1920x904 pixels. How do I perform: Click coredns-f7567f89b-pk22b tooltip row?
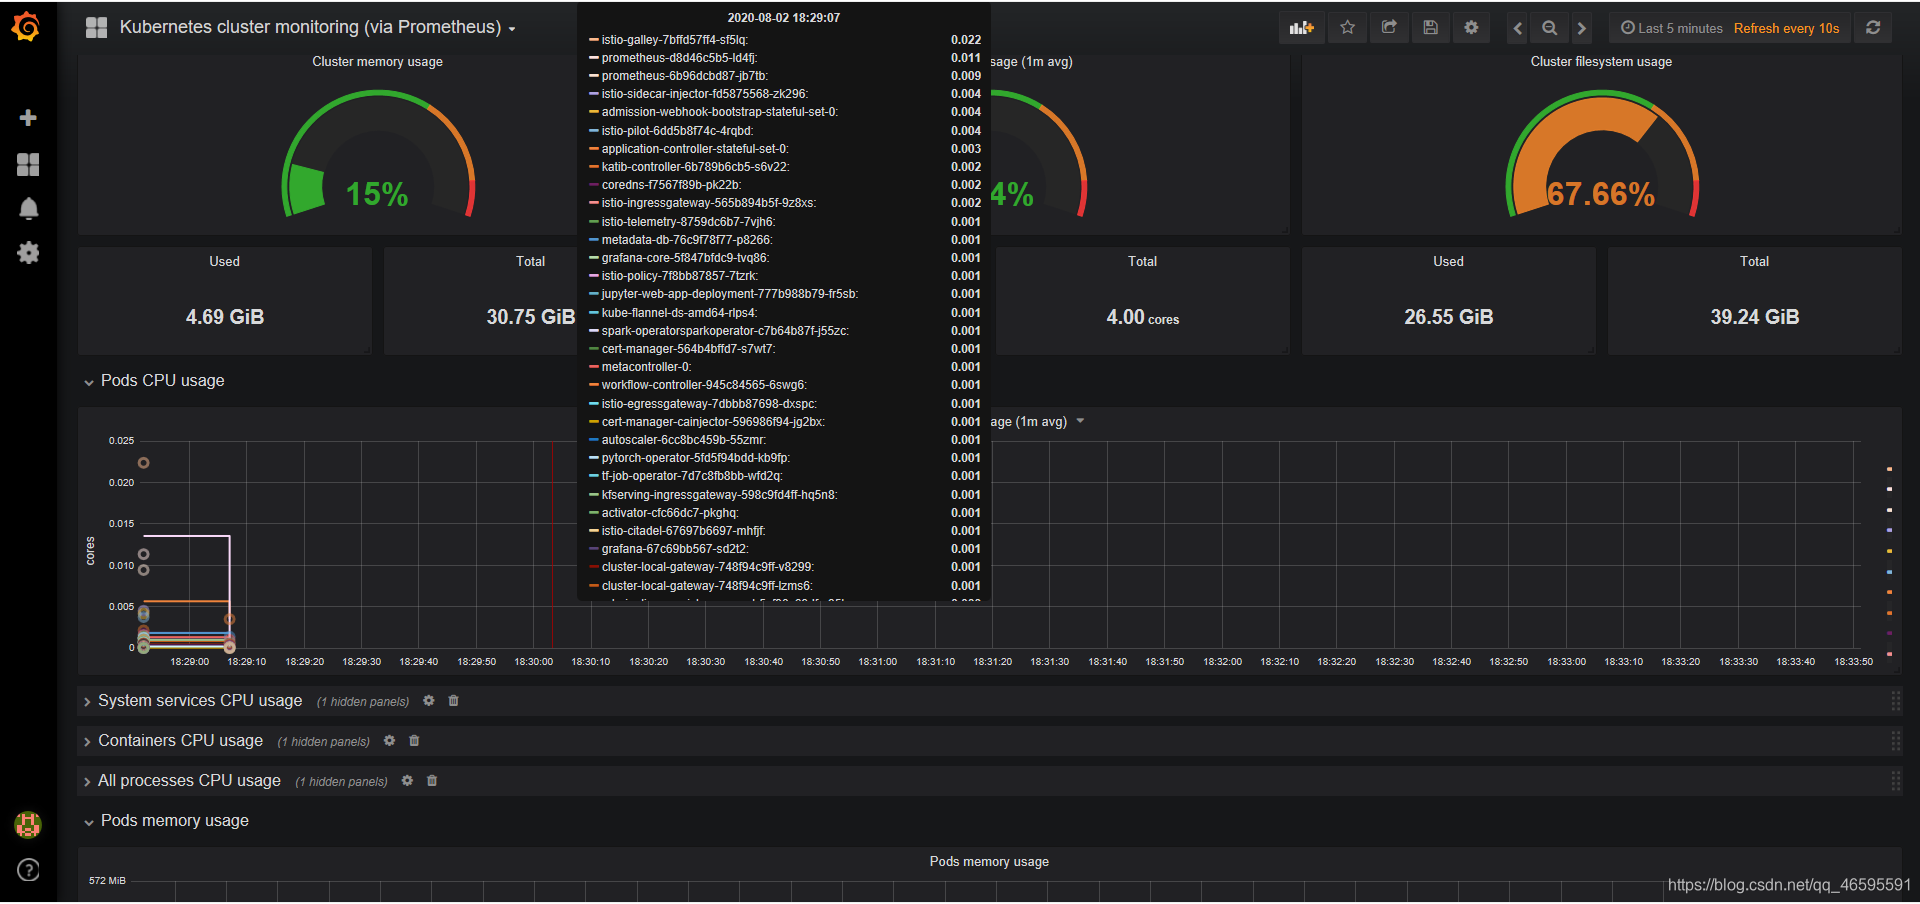(784, 185)
